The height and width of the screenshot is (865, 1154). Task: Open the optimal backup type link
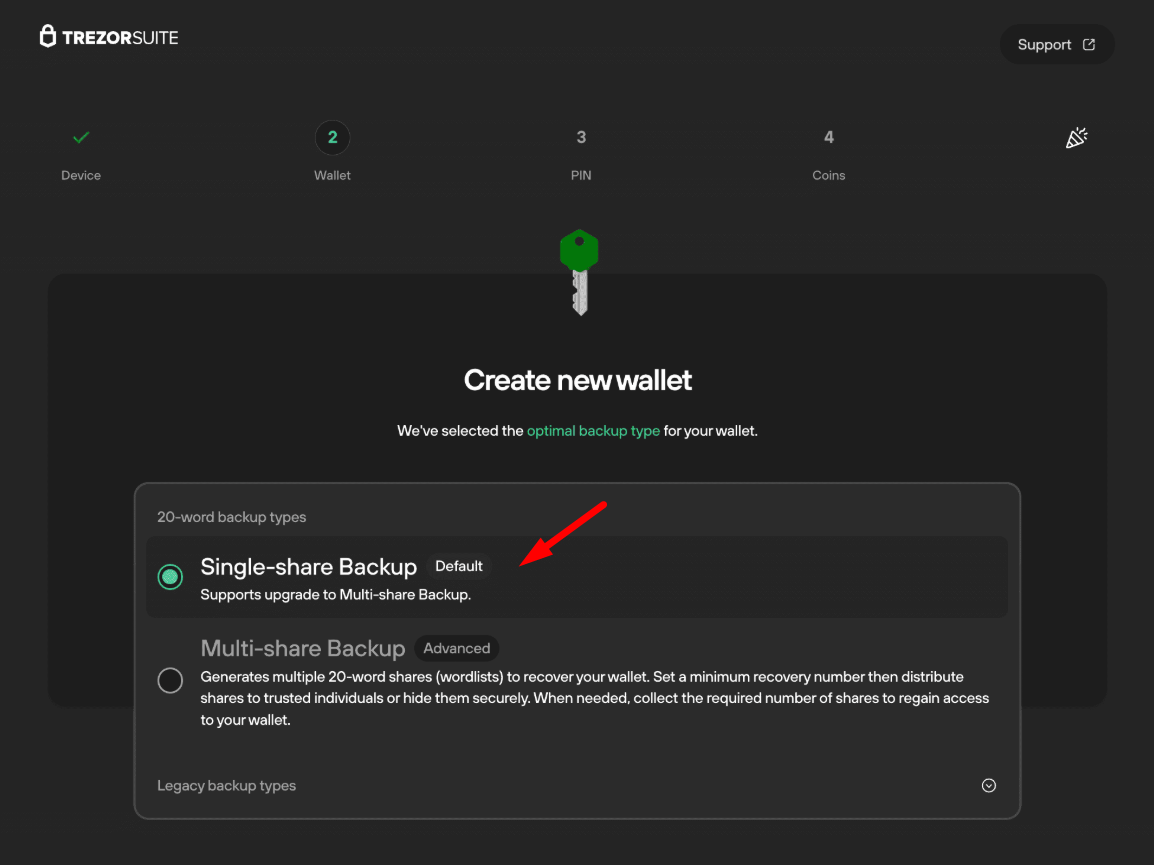pyautogui.click(x=593, y=431)
